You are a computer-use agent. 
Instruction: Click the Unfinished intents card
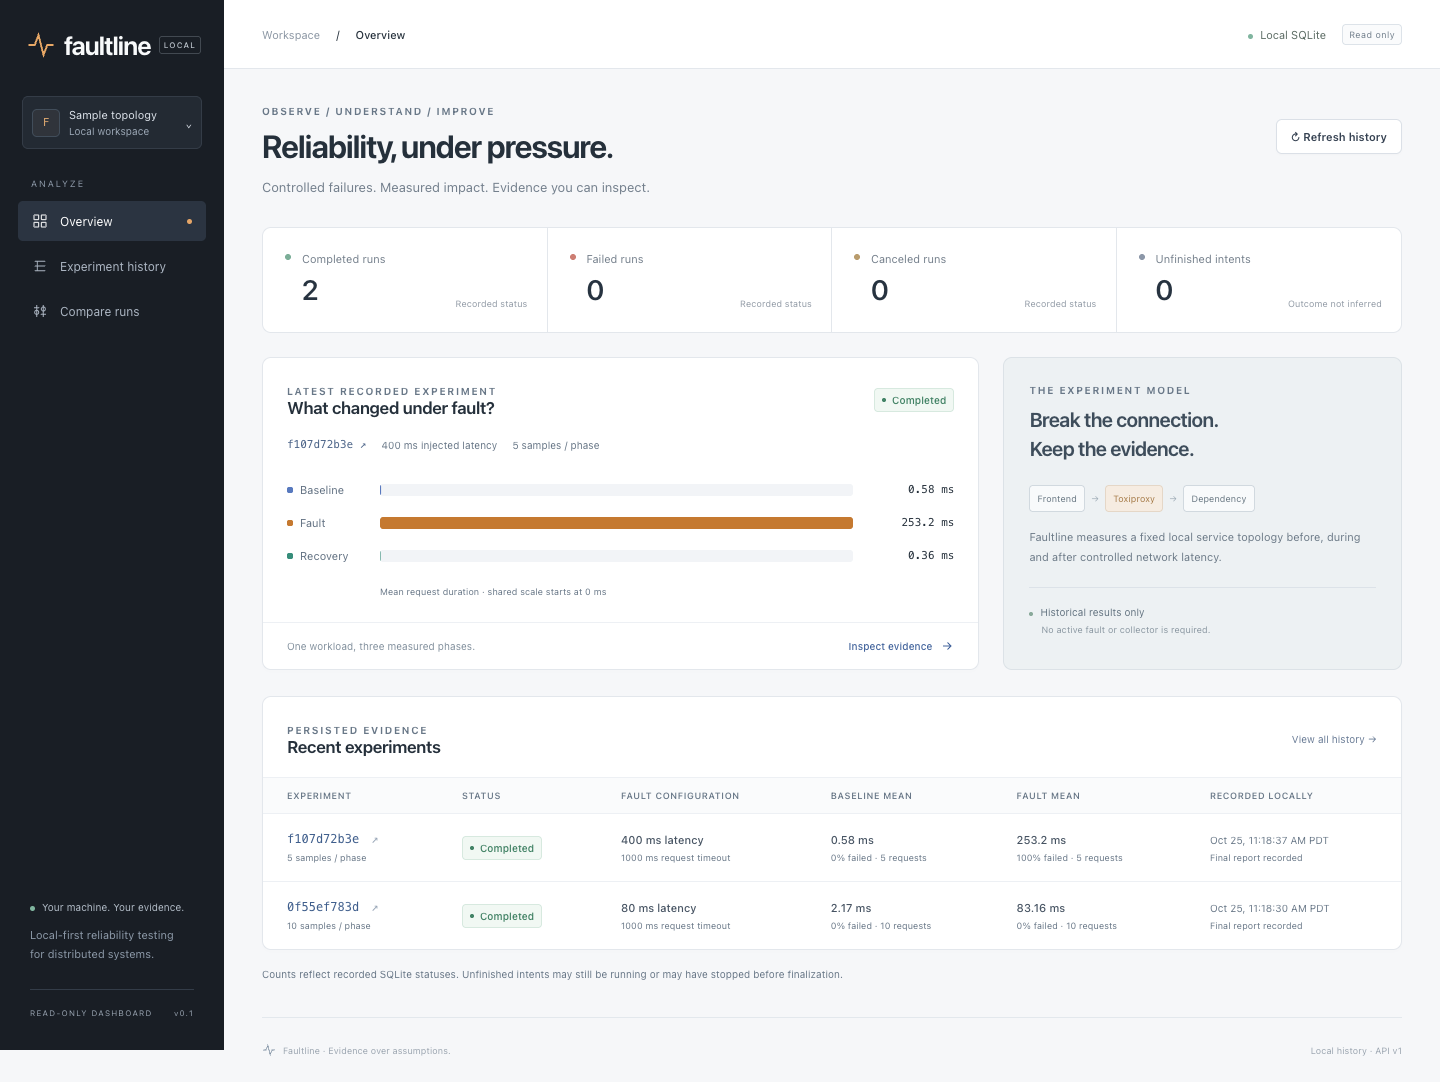pos(1259,280)
